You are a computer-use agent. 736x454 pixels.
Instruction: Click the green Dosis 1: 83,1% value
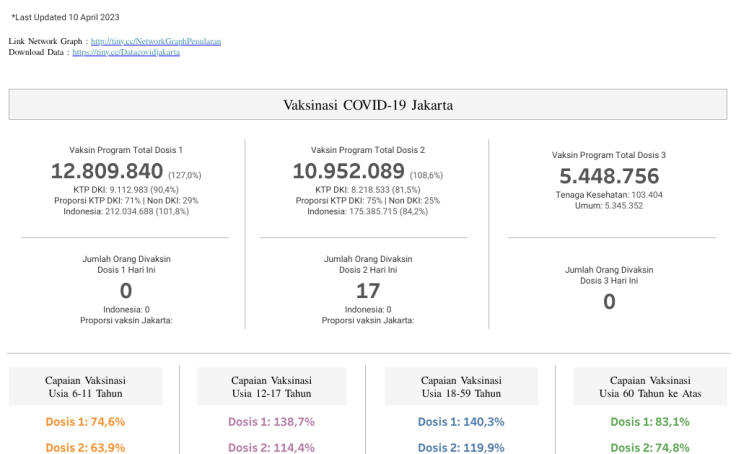pyautogui.click(x=650, y=422)
